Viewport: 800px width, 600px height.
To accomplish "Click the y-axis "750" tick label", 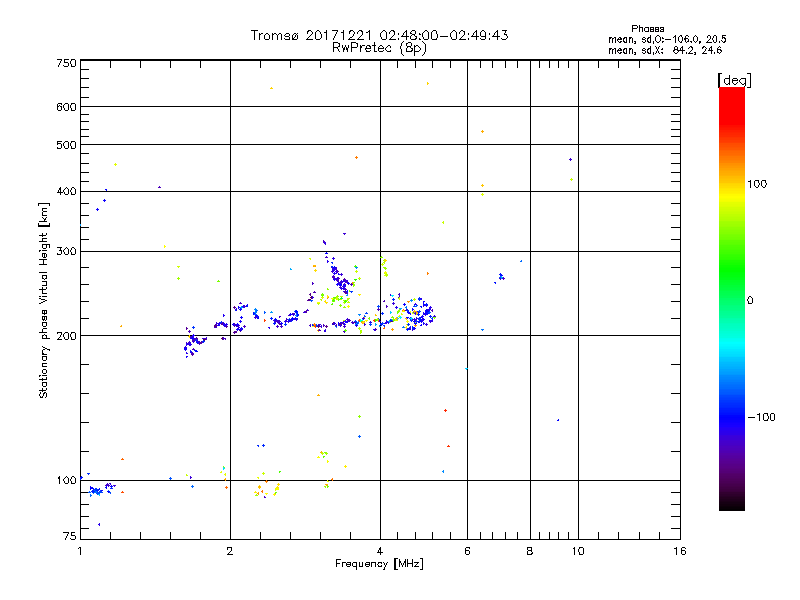I will (x=66, y=63).
